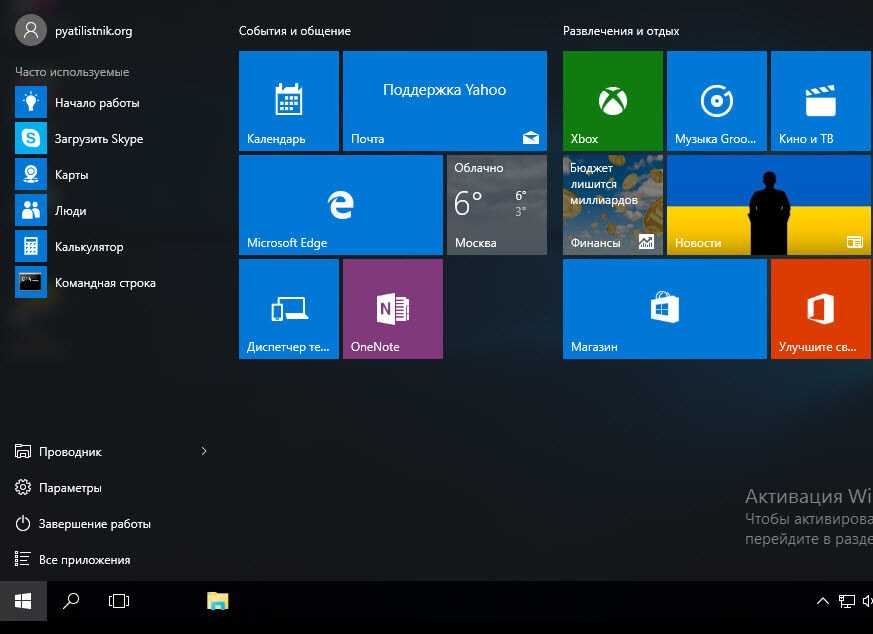Open the Новости news tile
The image size is (873, 634).
pyautogui.click(x=768, y=205)
